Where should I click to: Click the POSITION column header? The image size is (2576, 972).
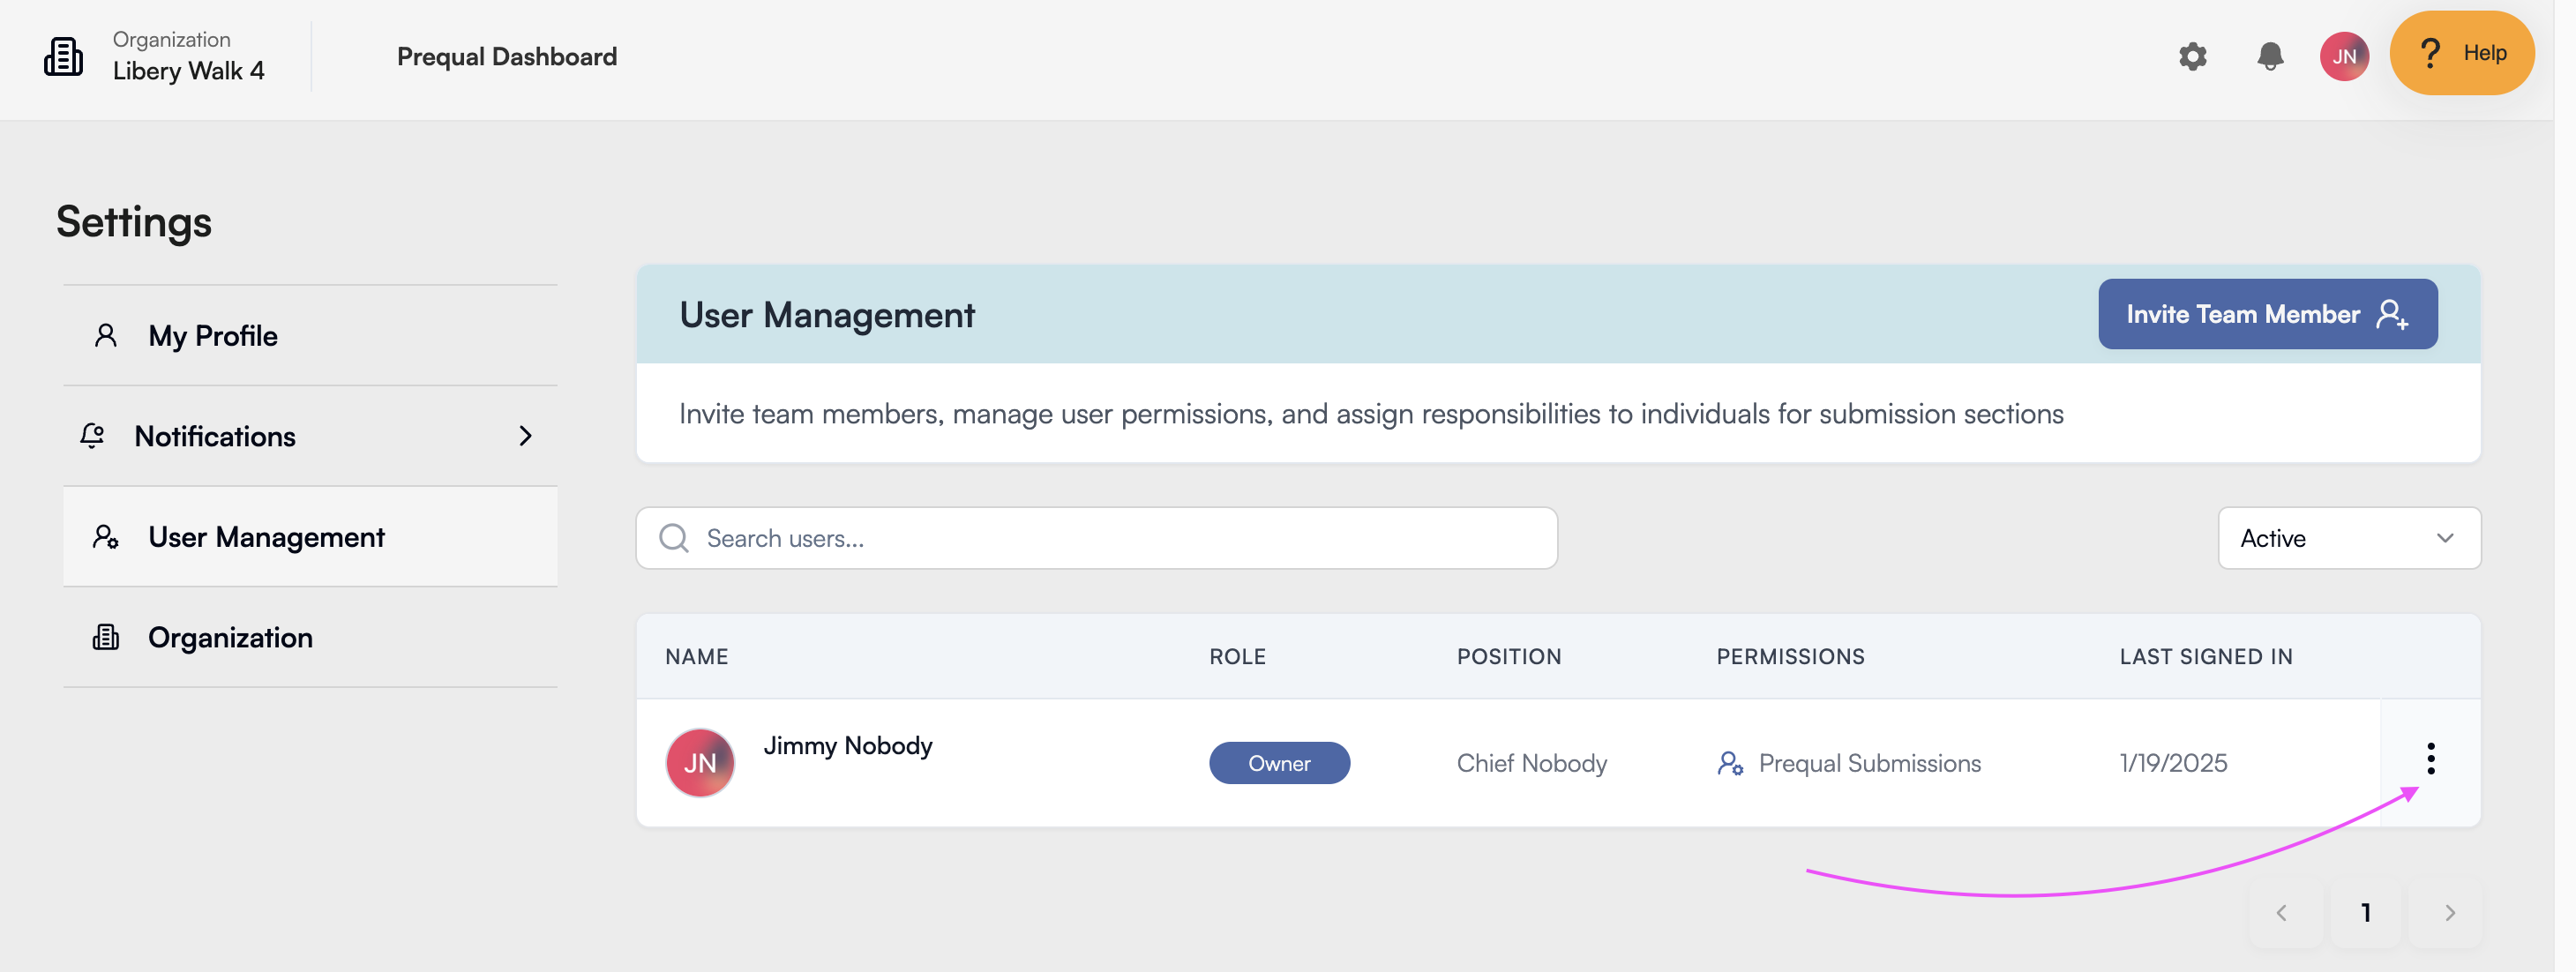[1509, 657]
